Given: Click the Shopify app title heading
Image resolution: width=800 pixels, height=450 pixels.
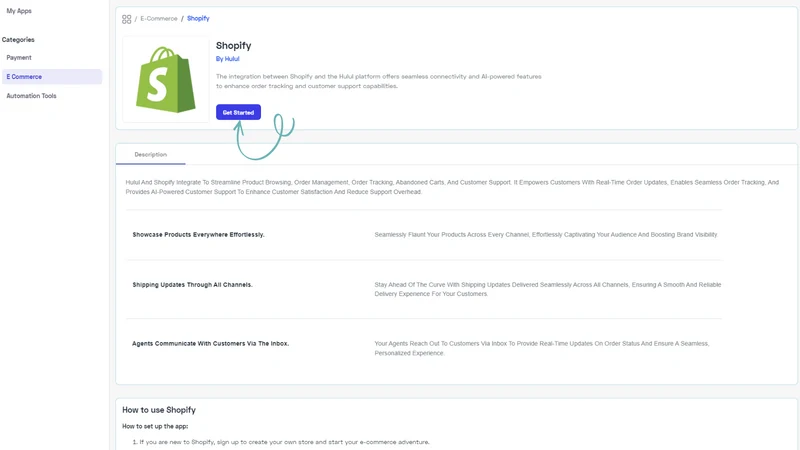Looking at the screenshot, I should click(234, 45).
